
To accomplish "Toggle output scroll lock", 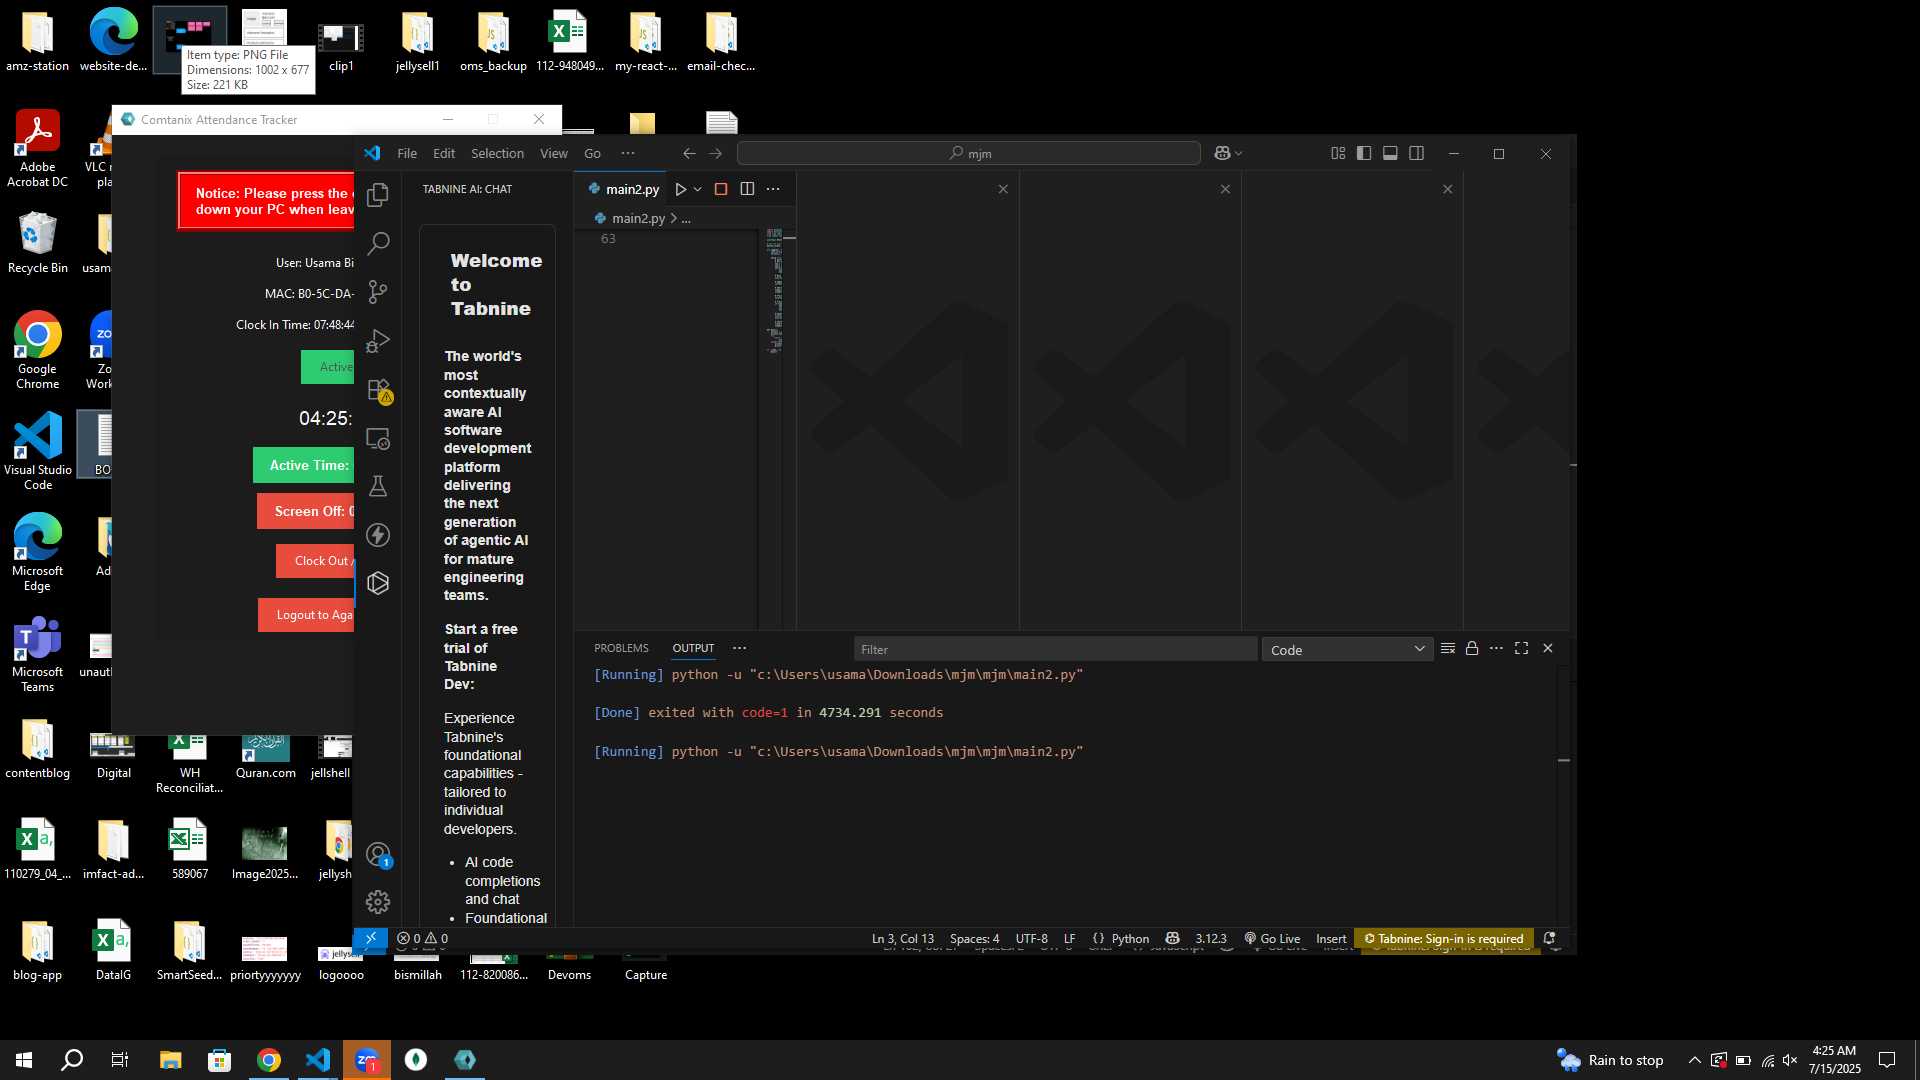I will [1472, 648].
